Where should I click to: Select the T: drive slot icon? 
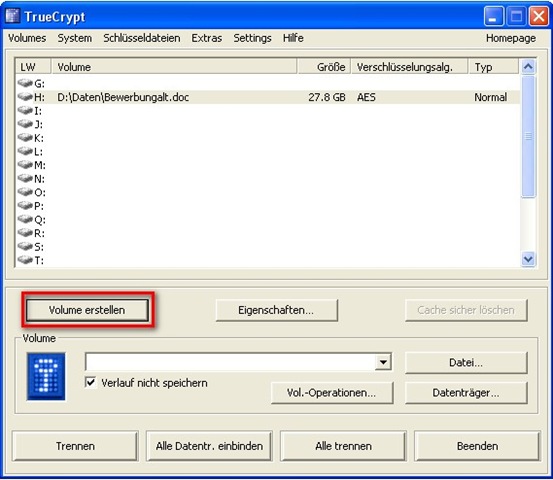(x=25, y=260)
